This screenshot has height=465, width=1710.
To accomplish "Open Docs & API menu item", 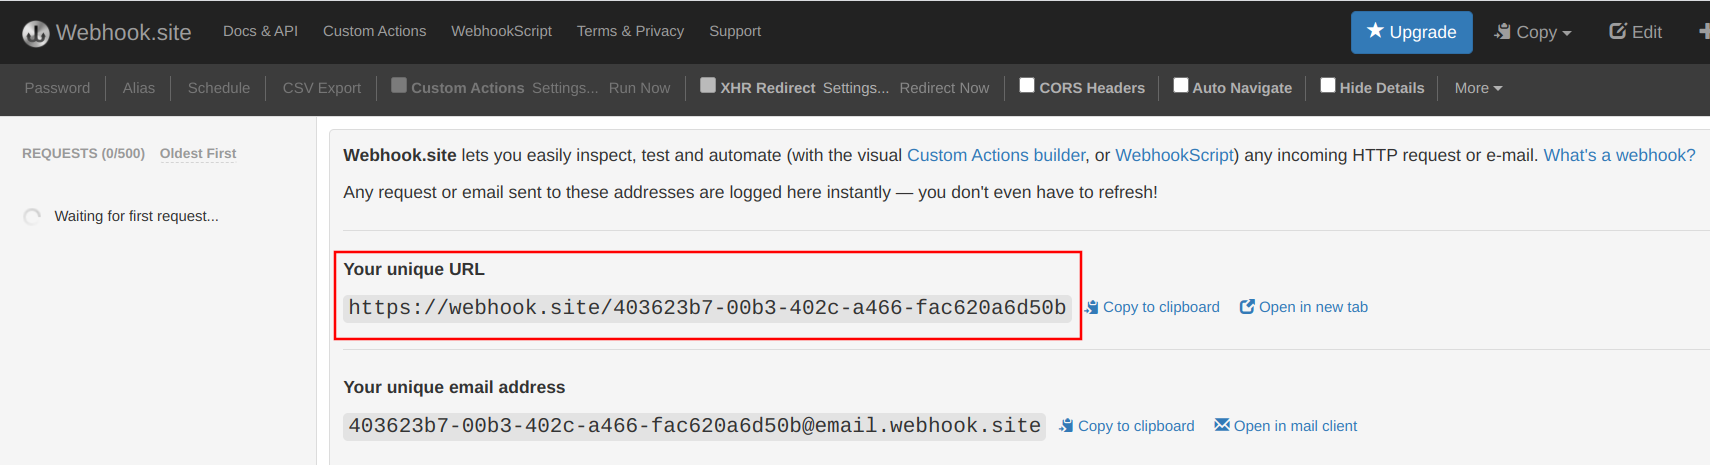I will click(260, 31).
